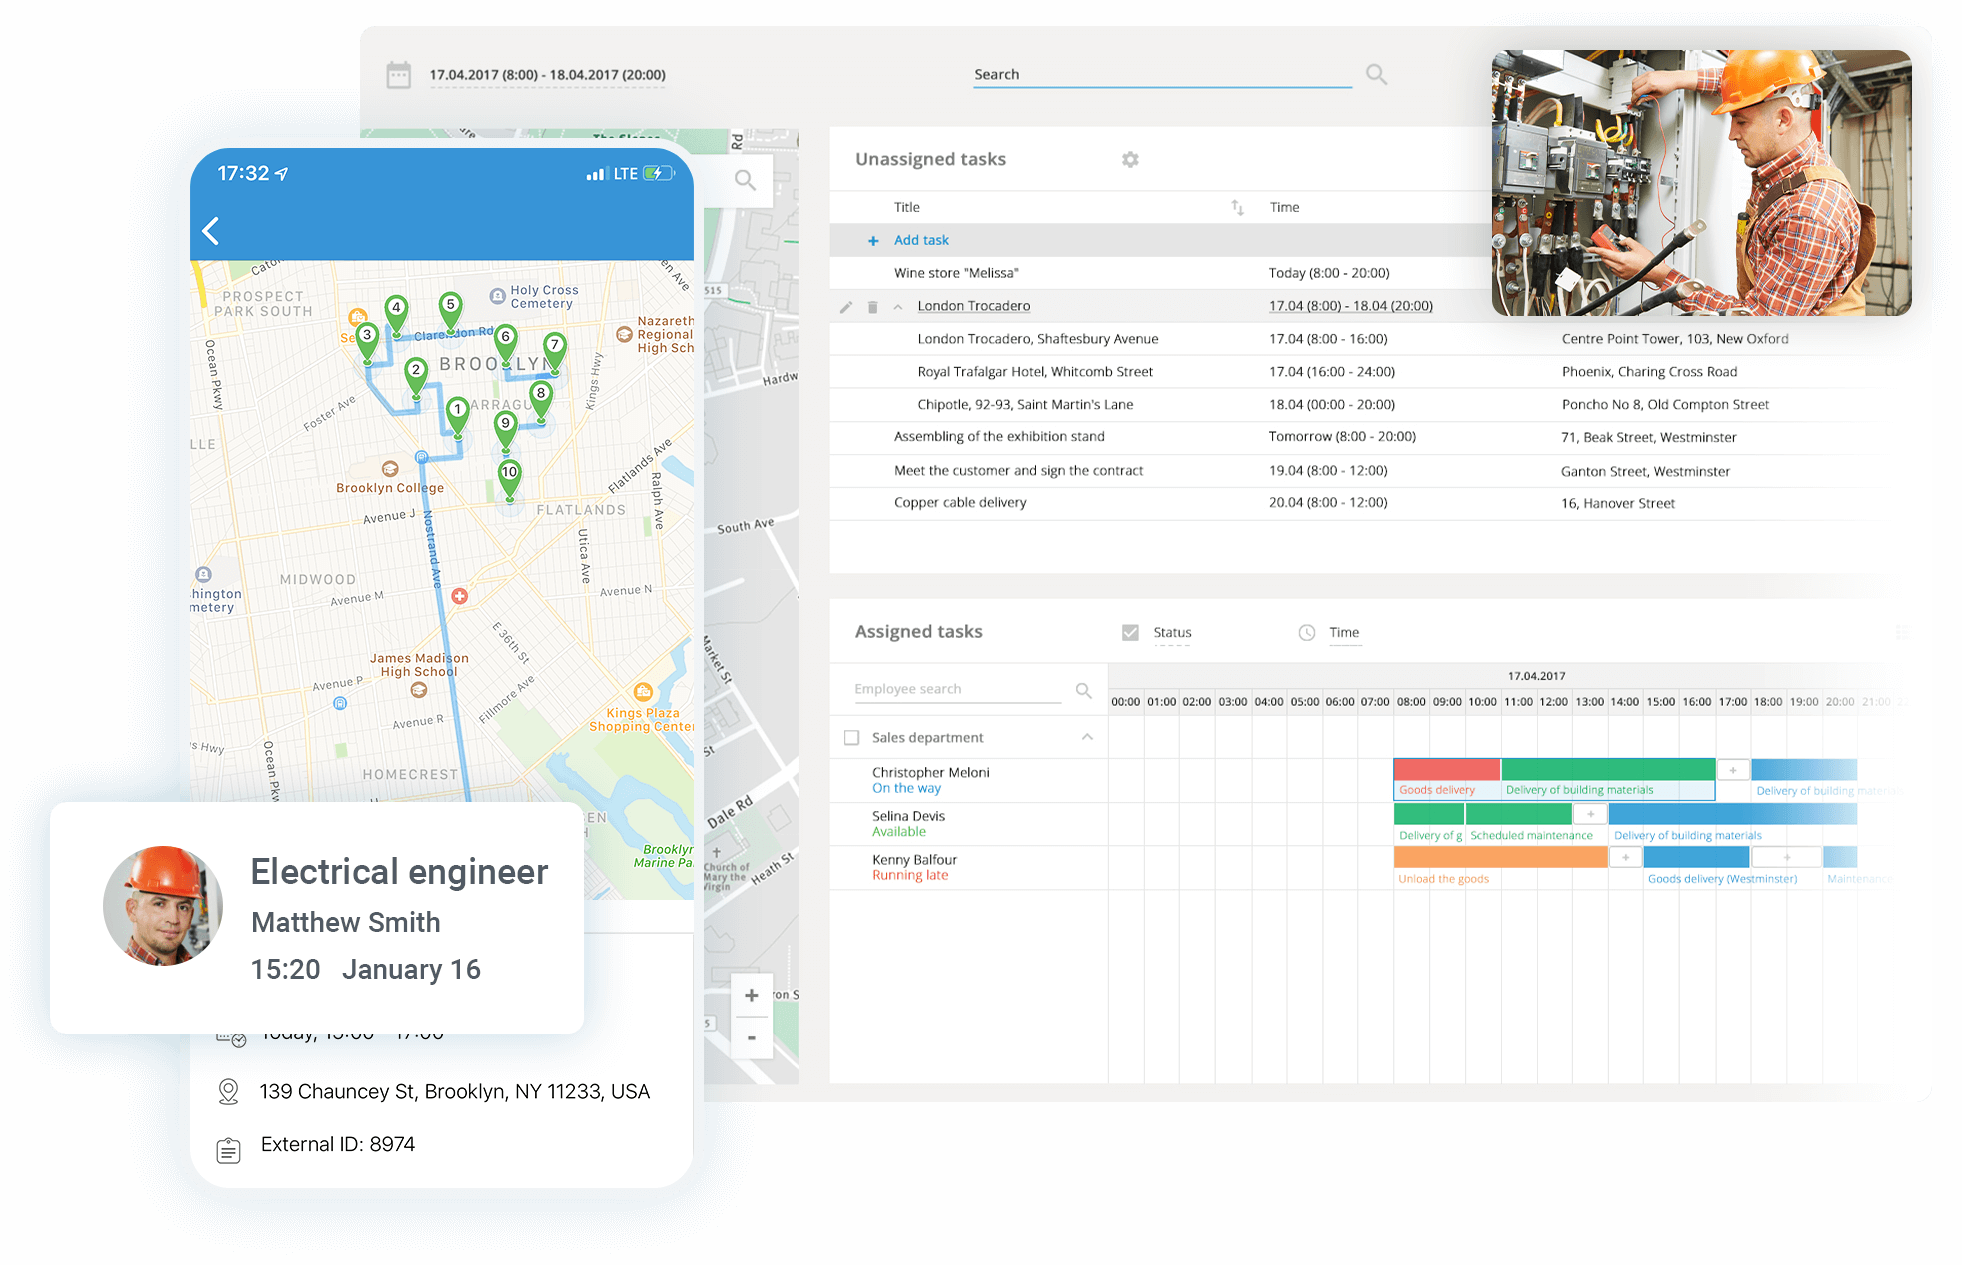Open the Status filter option

[1172, 632]
